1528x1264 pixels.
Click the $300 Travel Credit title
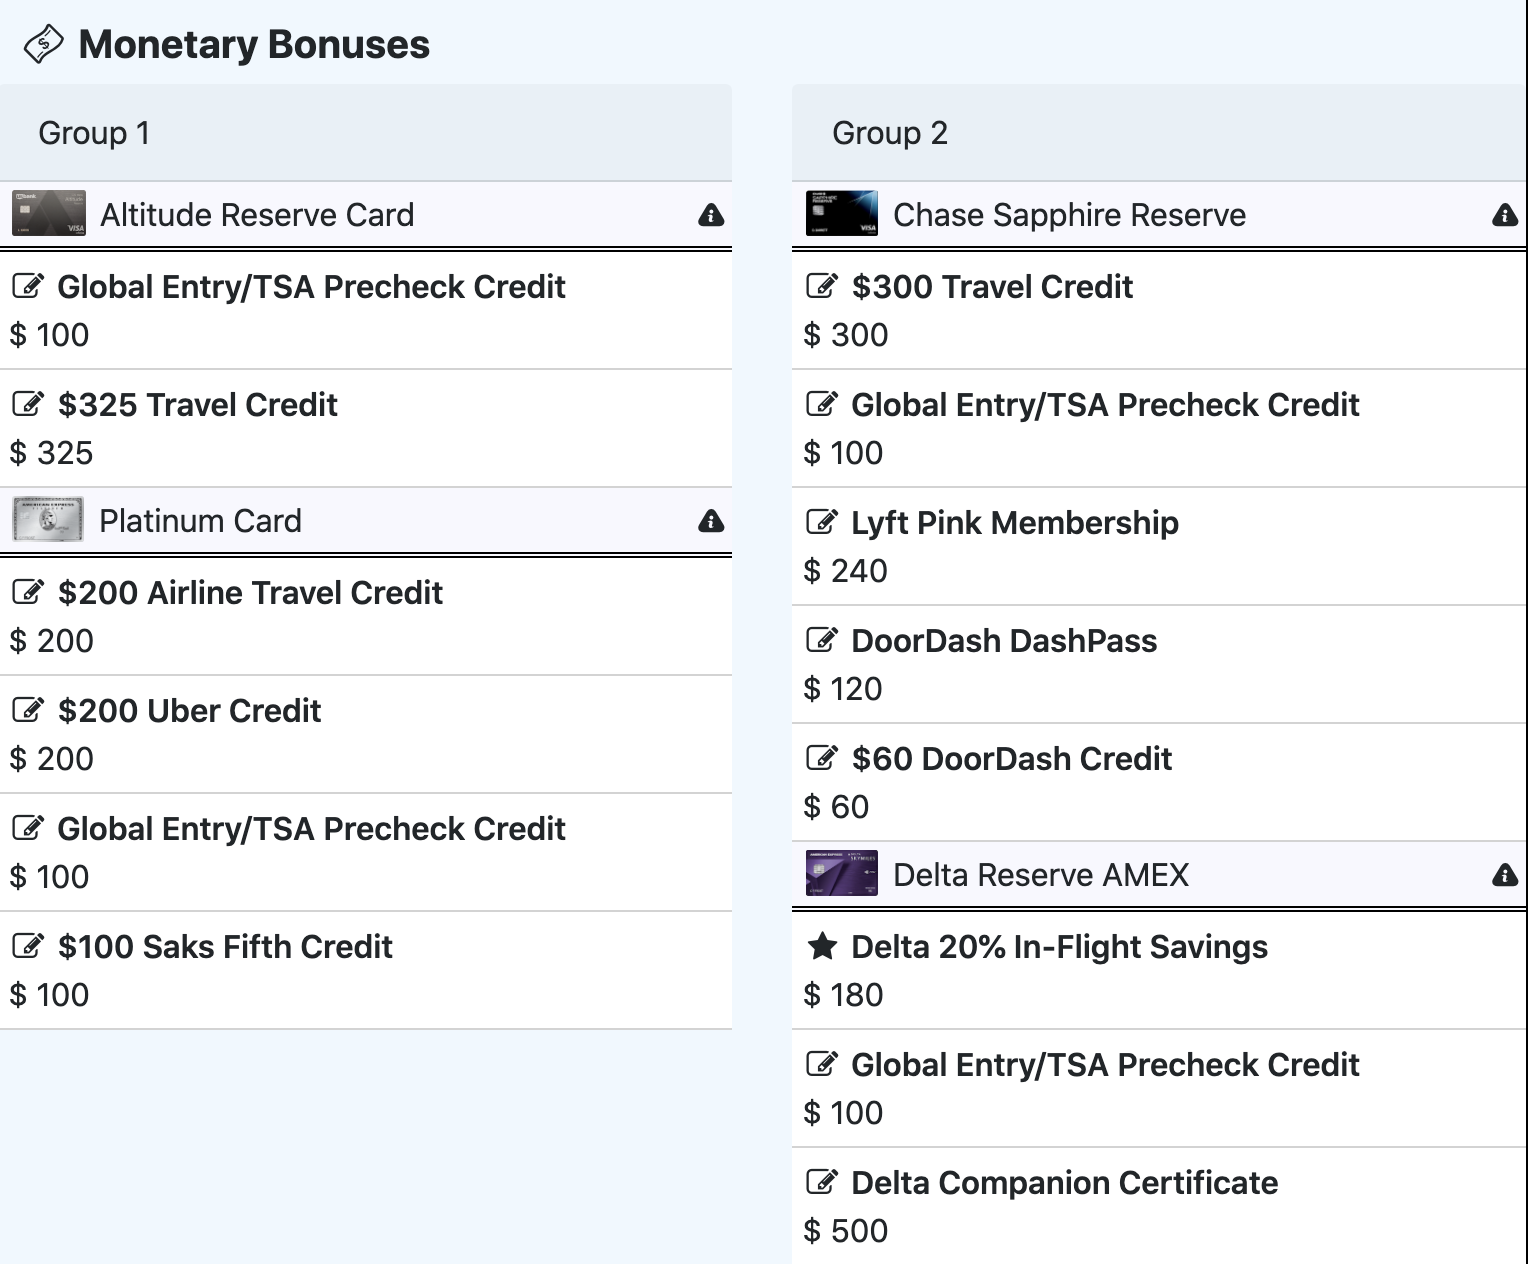tap(992, 287)
